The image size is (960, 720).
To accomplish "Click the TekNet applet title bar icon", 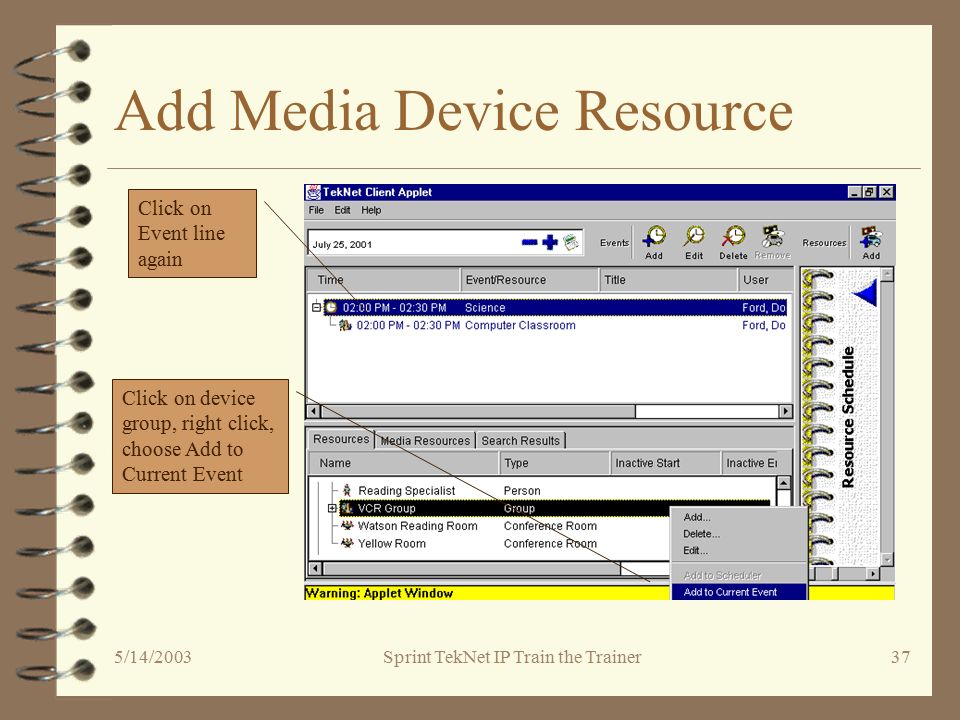I will click(313, 192).
